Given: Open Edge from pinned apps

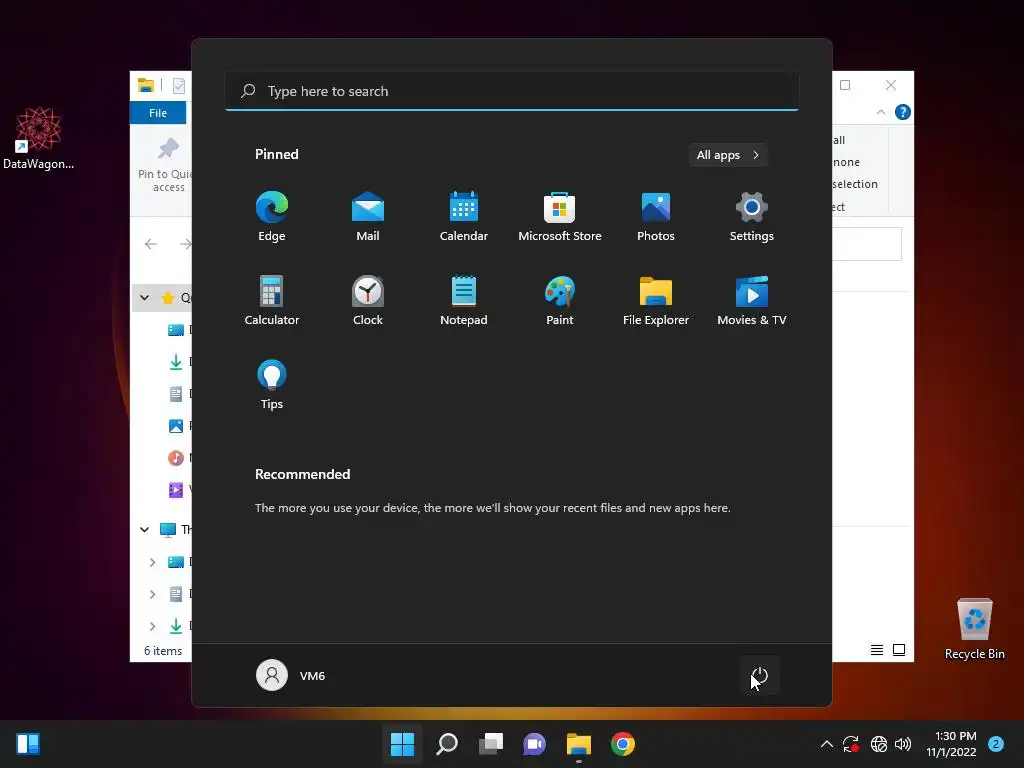Looking at the screenshot, I should pyautogui.click(x=272, y=217).
